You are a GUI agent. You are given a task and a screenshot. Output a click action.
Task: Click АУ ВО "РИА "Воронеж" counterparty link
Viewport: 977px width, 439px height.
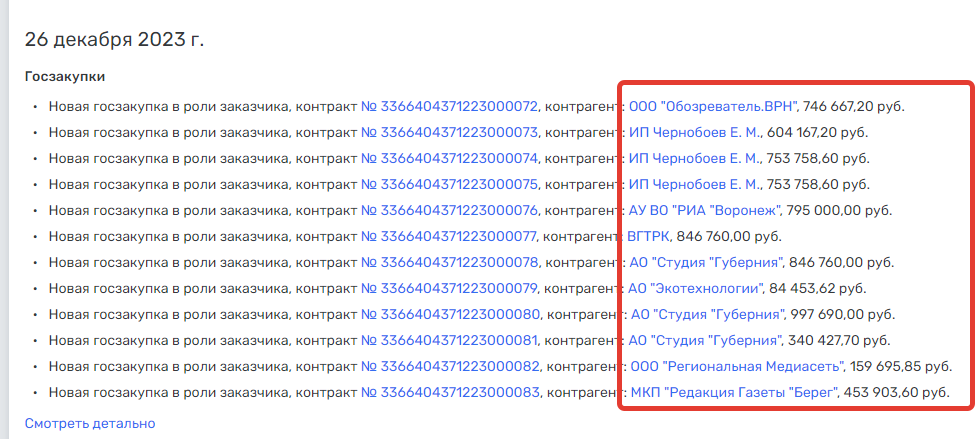pos(705,211)
